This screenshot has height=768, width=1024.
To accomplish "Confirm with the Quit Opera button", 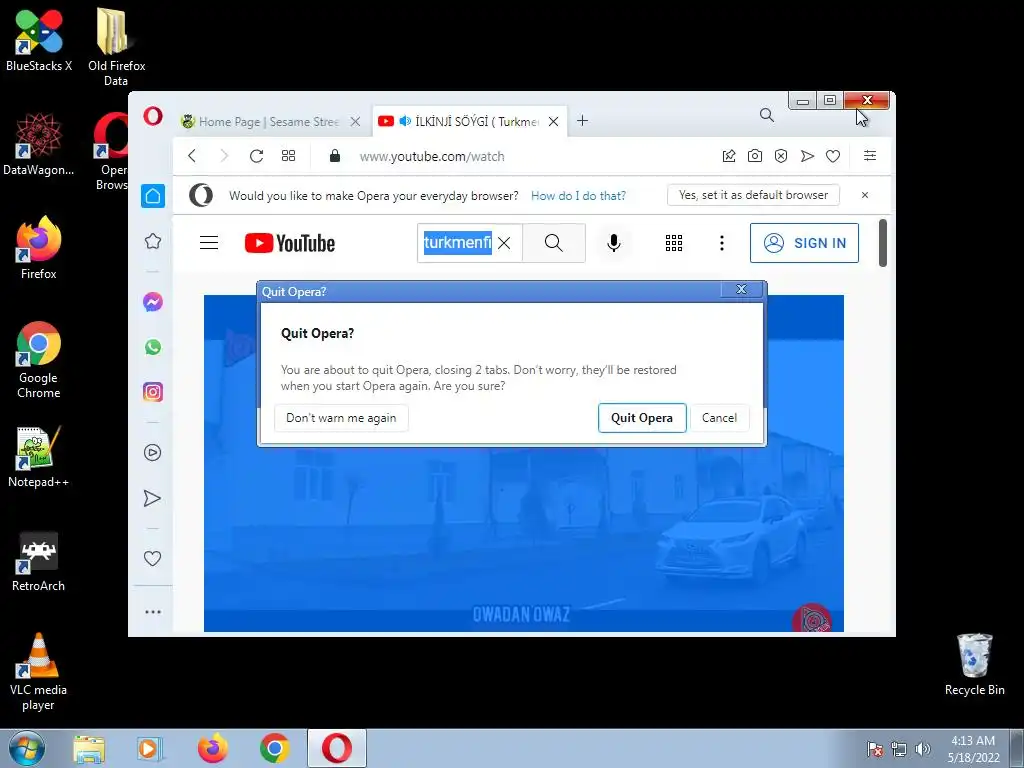I will [x=642, y=418].
